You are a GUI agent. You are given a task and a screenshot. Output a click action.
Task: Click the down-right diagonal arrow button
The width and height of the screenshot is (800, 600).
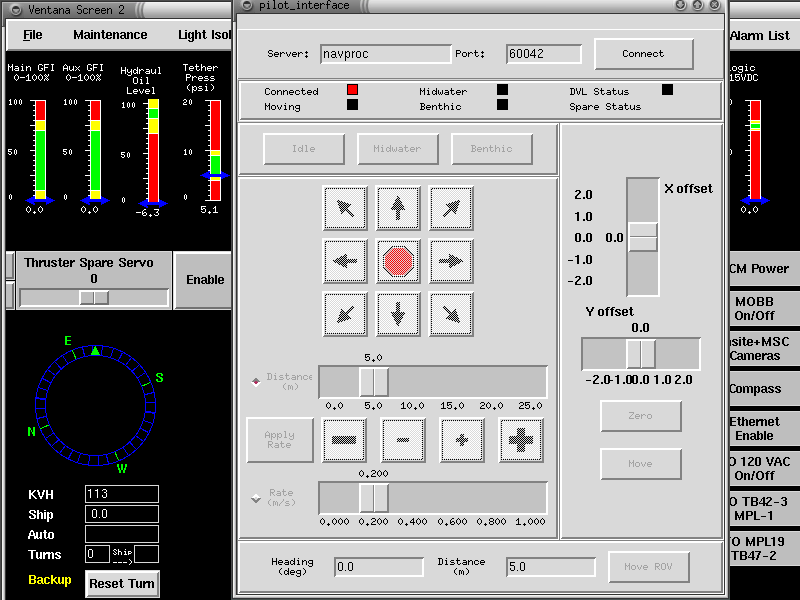coord(451,314)
